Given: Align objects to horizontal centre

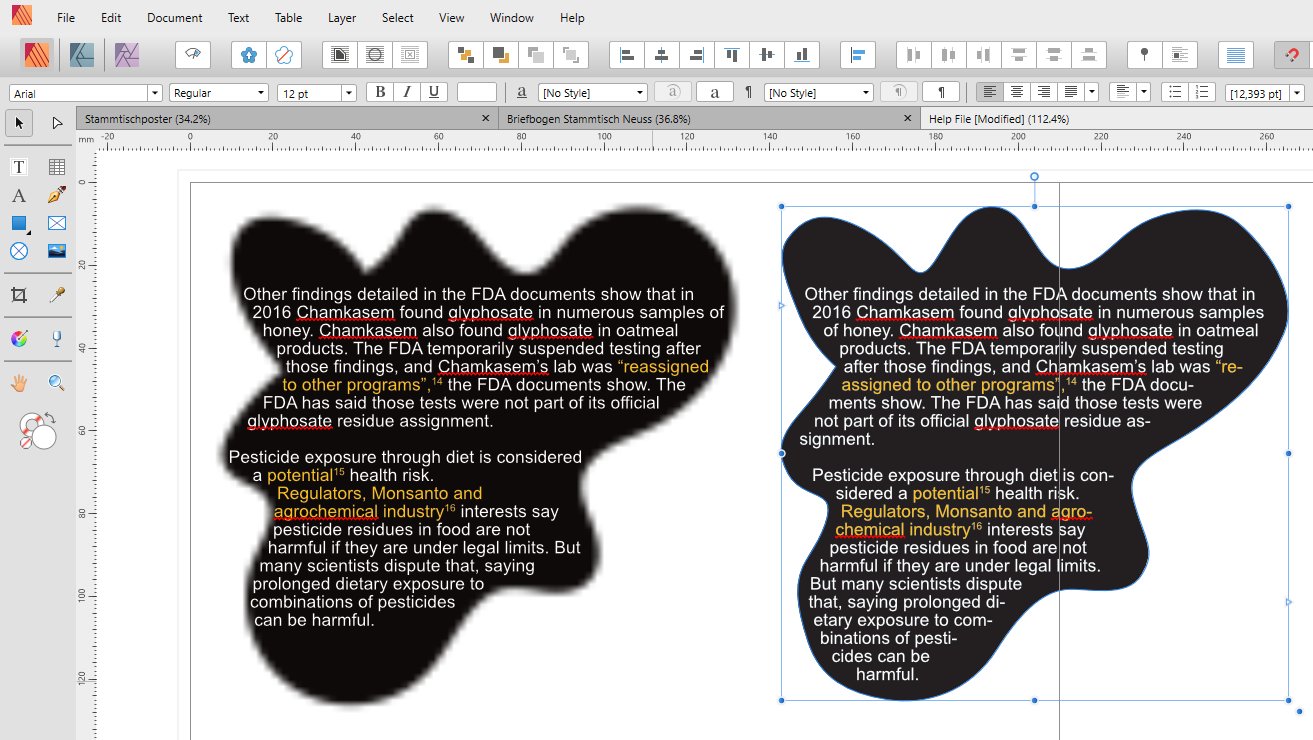Looking at the screenshot, I should pyautogui.click(x=662, y=55).
